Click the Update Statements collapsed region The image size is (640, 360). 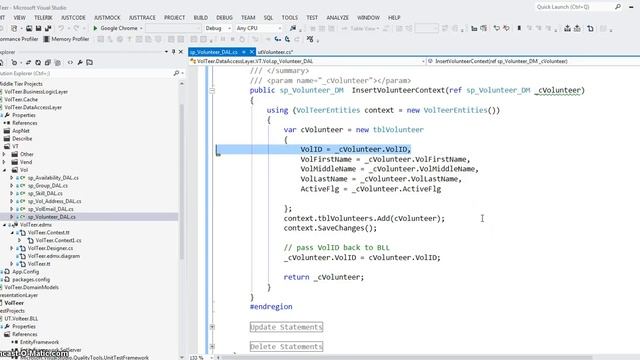[286, 327]
